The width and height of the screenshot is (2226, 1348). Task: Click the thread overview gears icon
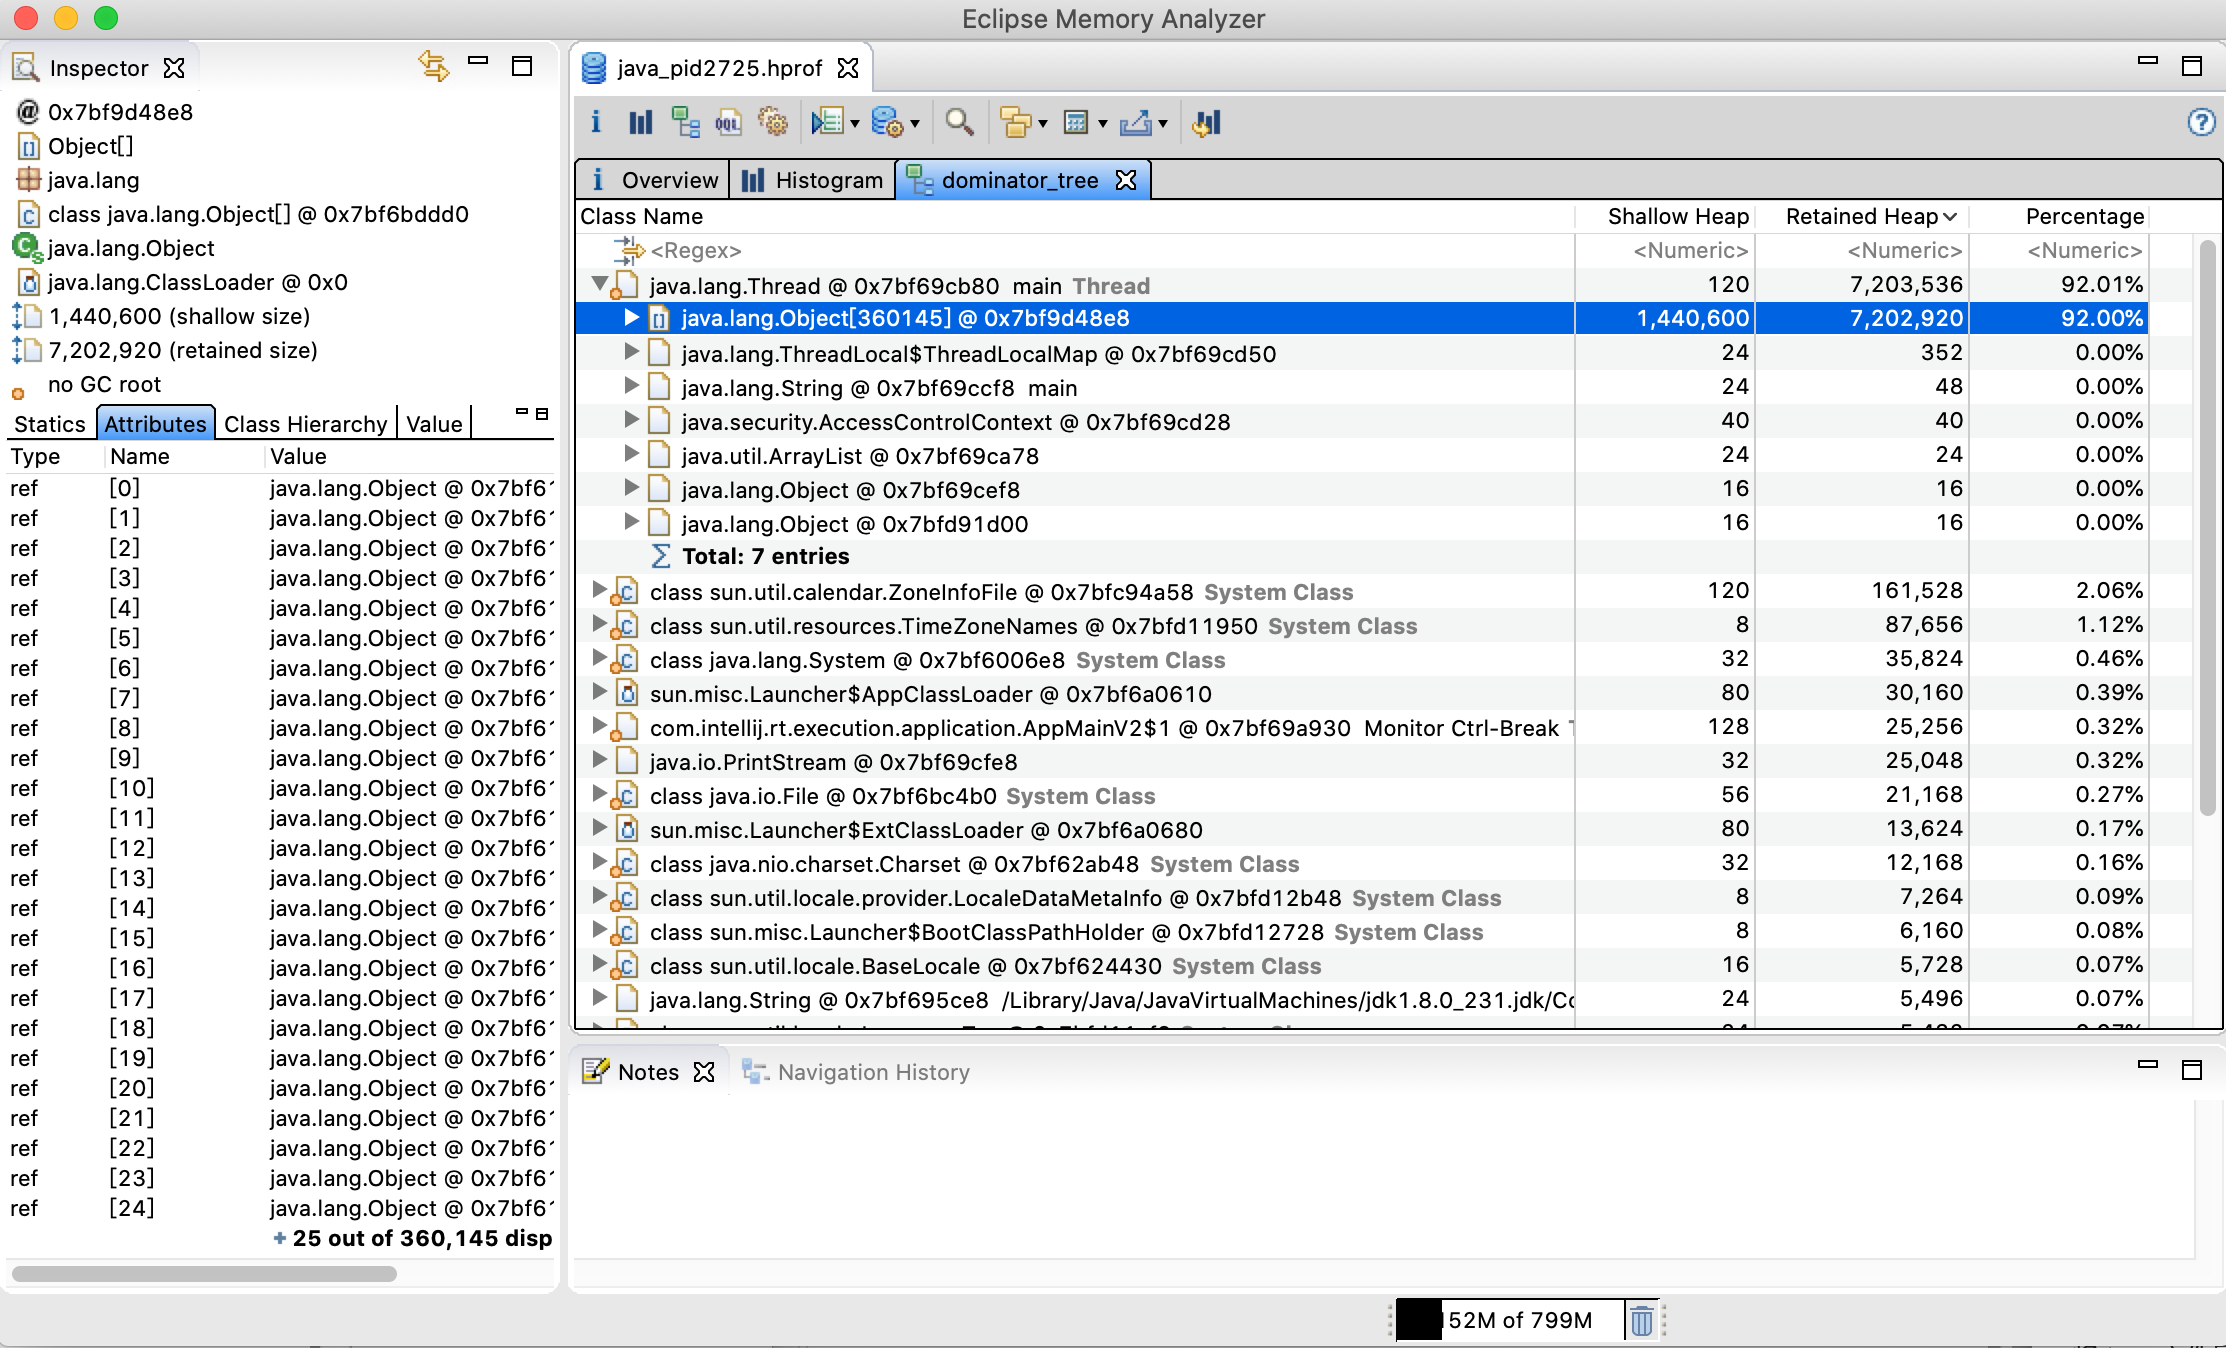point(773,123)
